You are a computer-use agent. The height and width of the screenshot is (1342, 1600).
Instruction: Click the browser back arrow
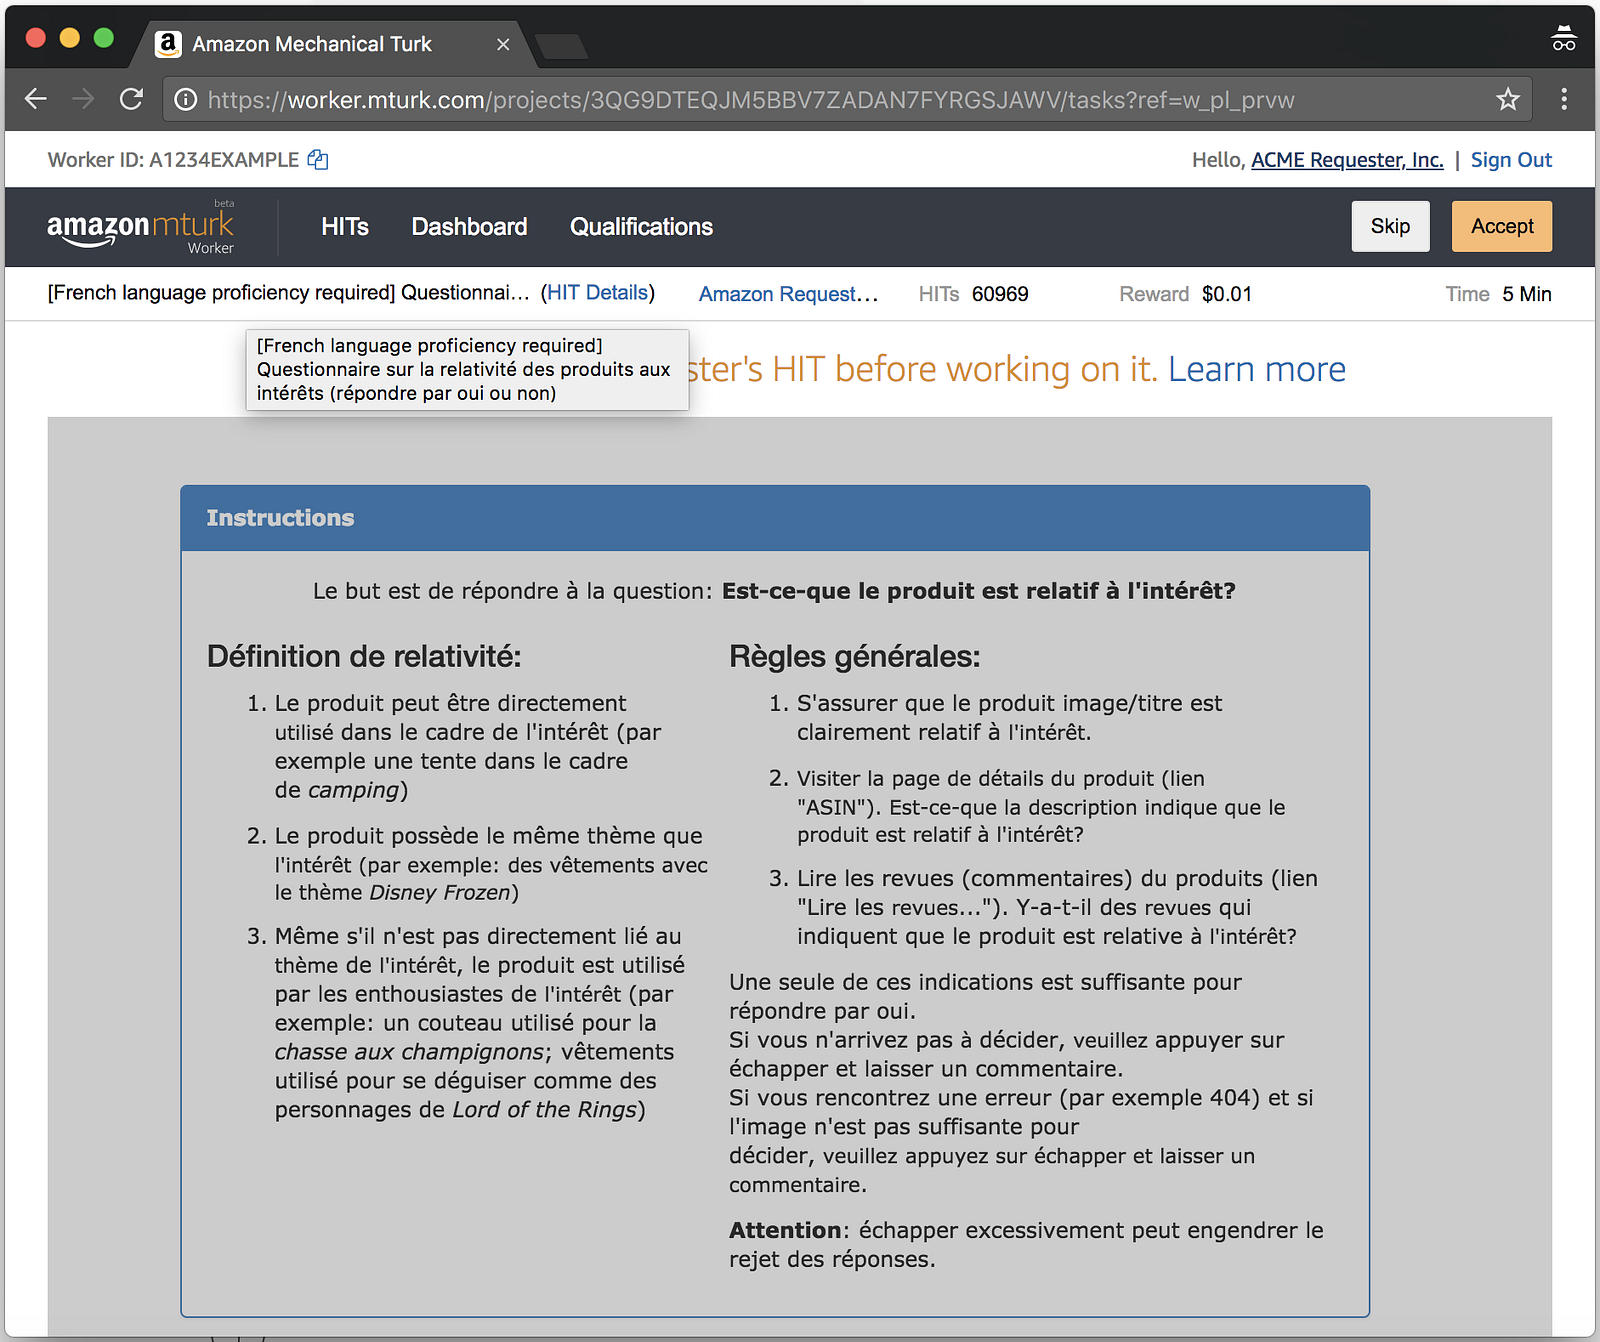[36, 99]
